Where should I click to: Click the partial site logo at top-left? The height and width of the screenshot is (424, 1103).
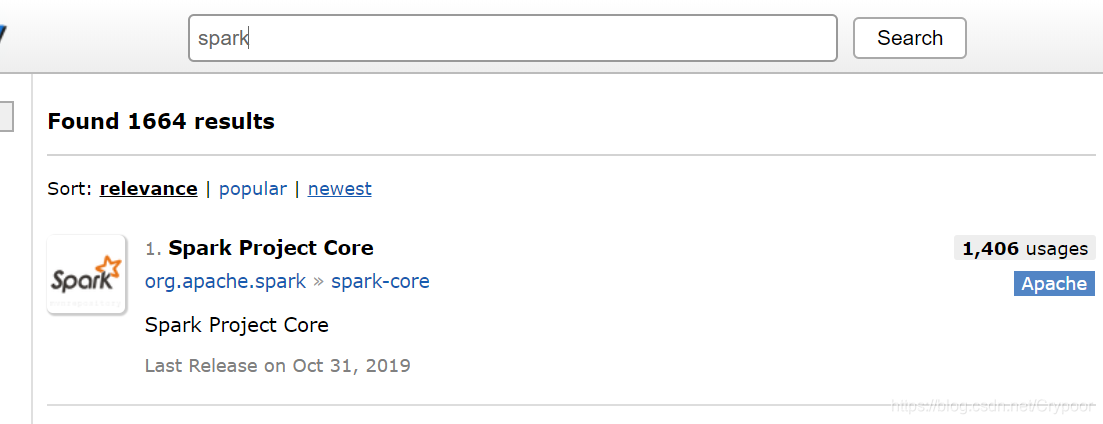point(3,36)
